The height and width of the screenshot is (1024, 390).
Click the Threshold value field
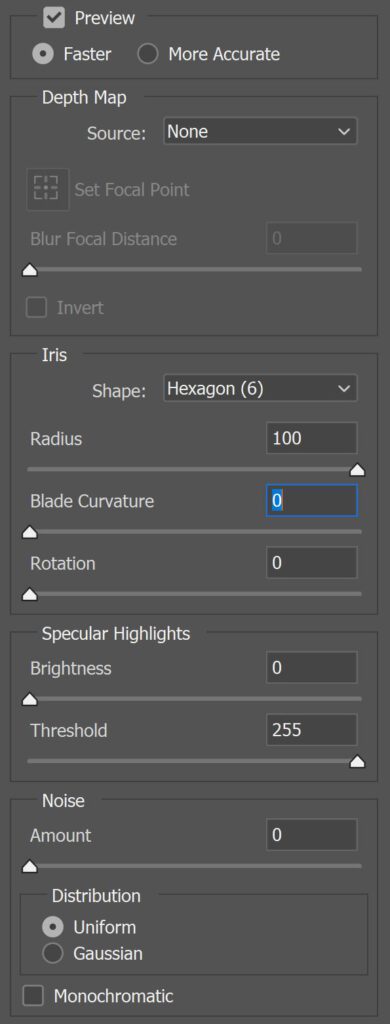tap(312, 730)
